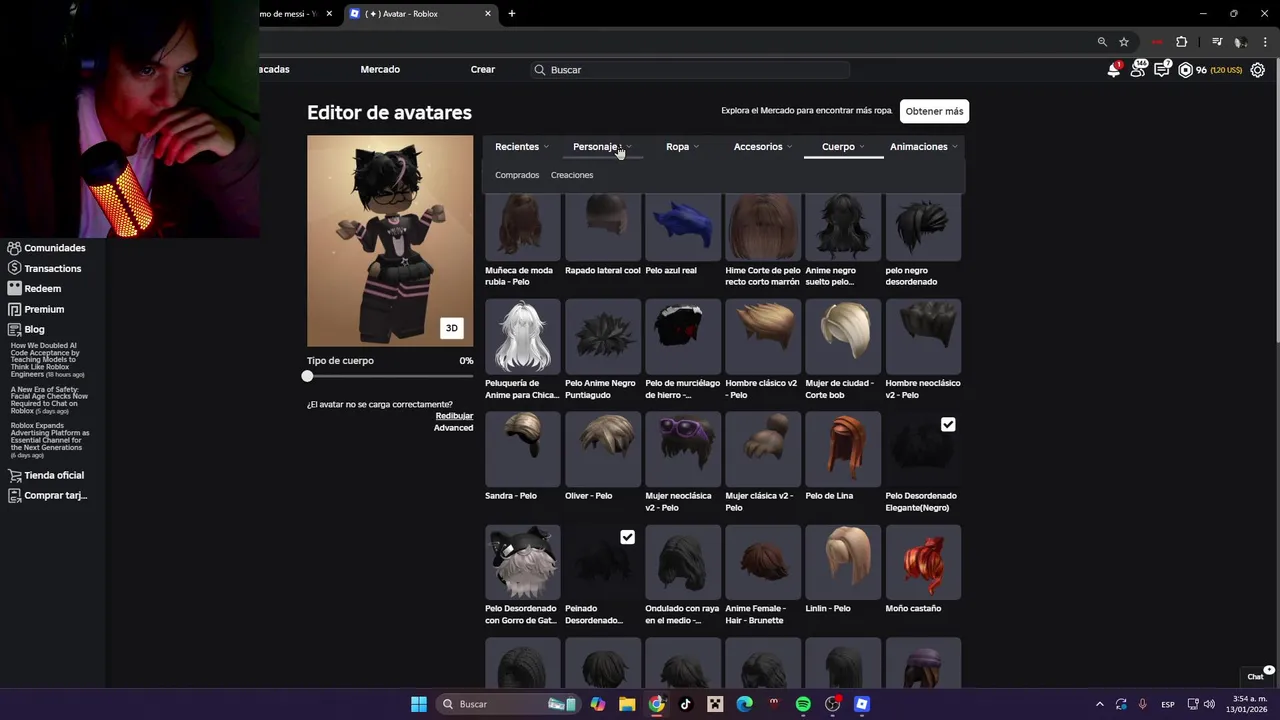Image resolution: width=1280 pixels, height=720 pixels.
Task: Click the Obtener más button
Action: point(934,111)
